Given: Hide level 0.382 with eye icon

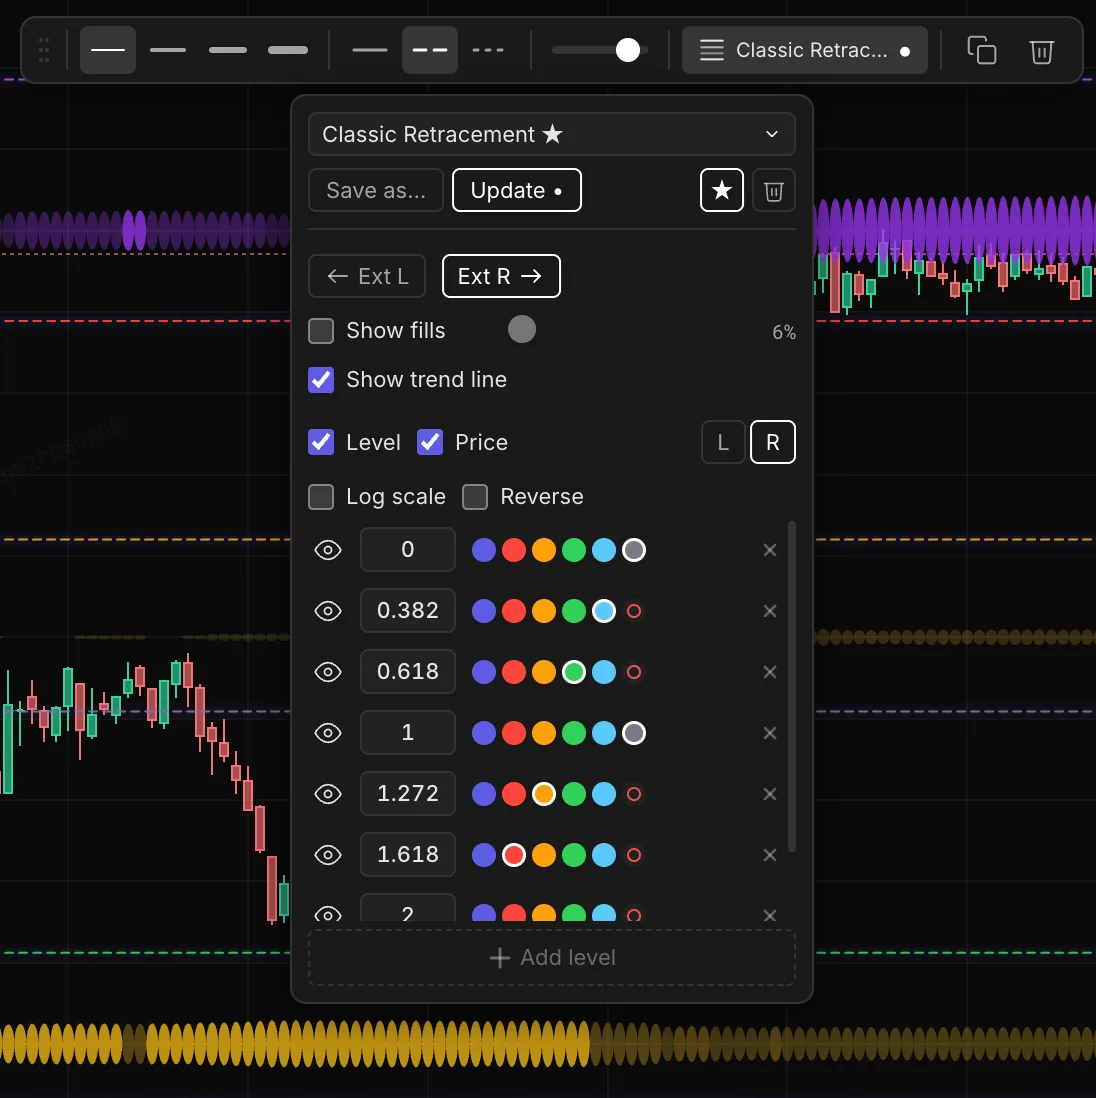Looking at the screenshot, I should tap(328, 611).
